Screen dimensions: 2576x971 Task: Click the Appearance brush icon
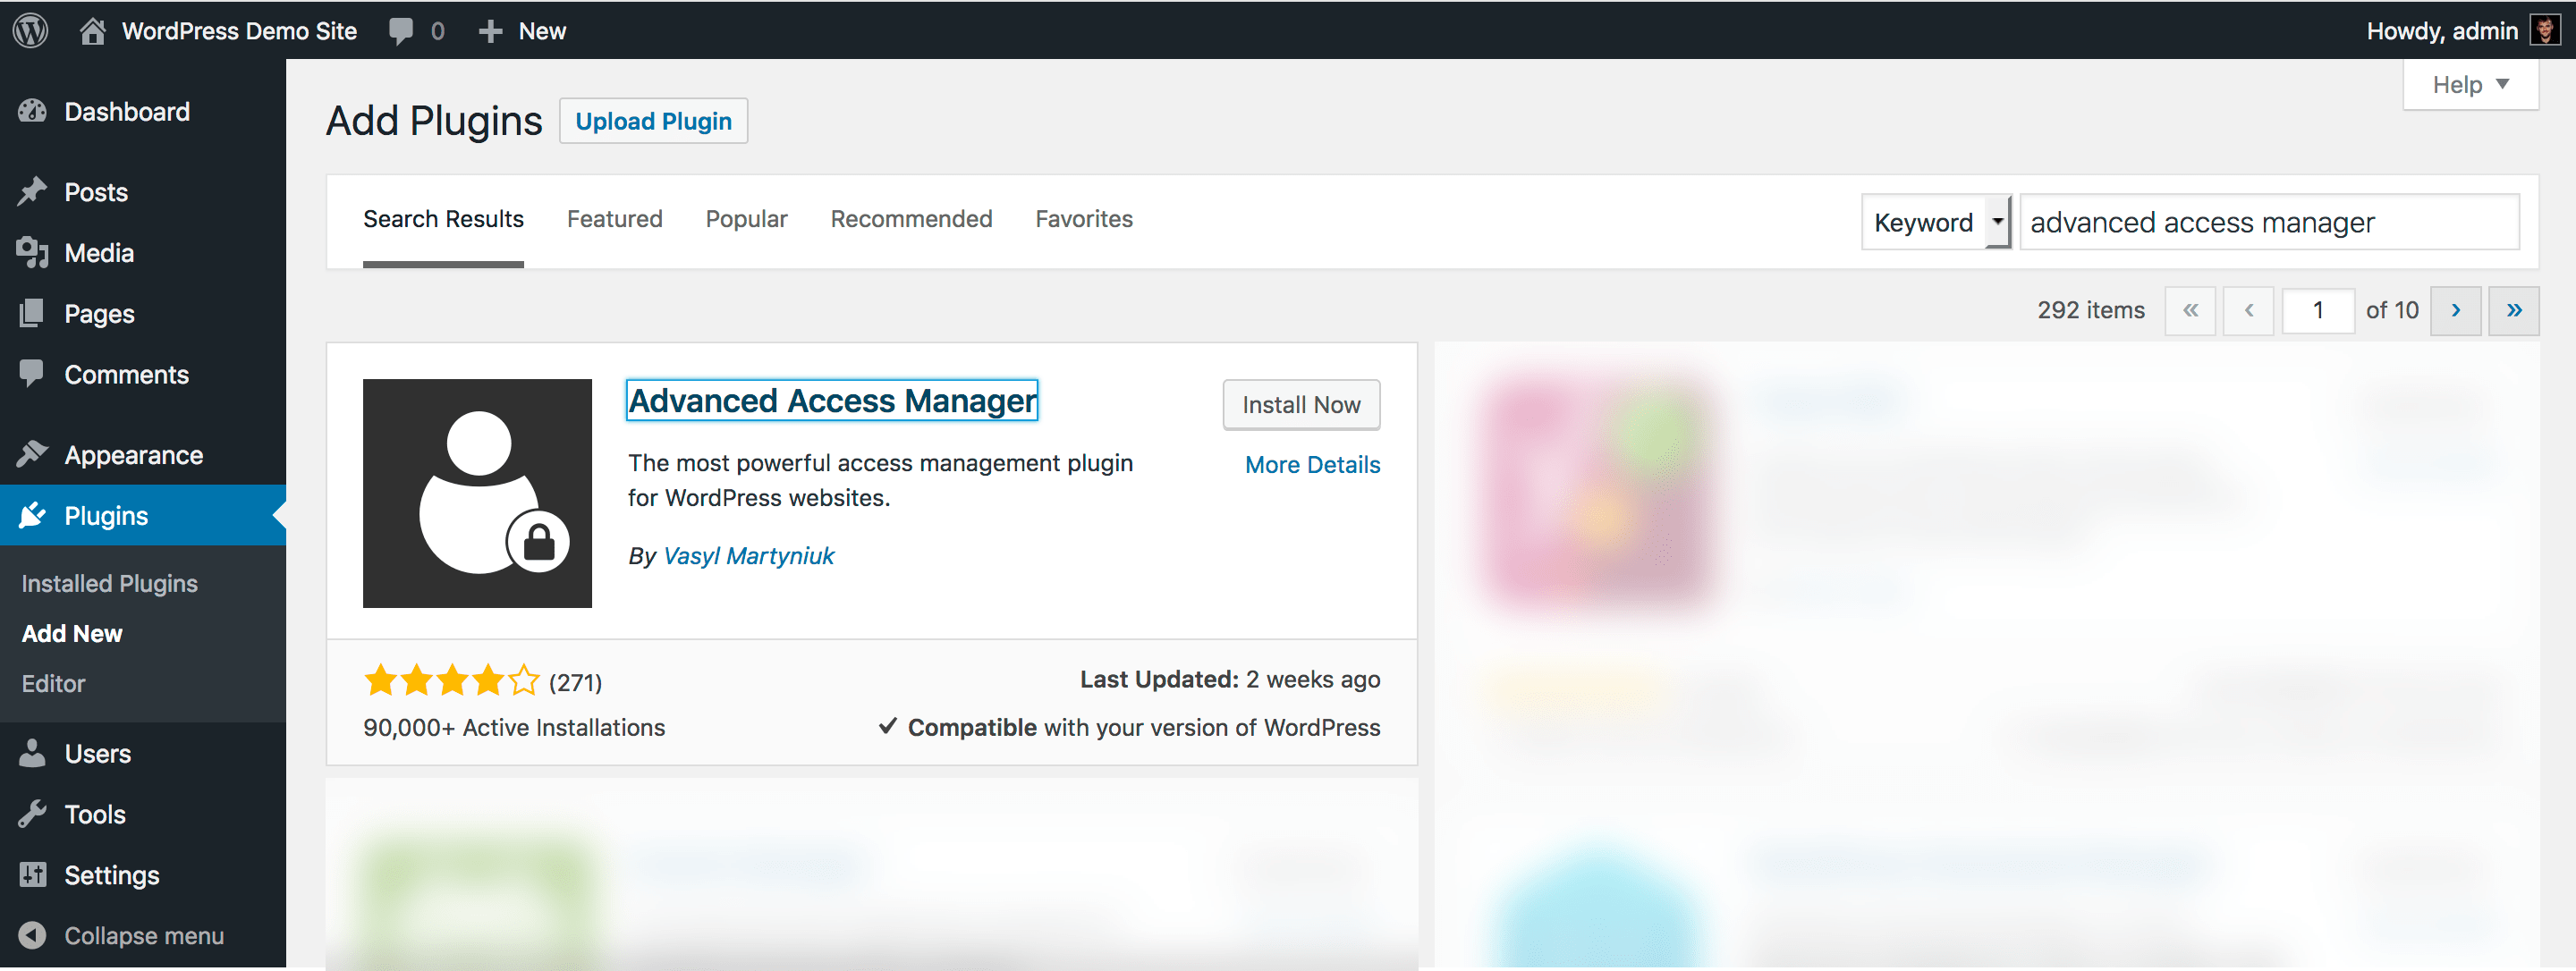click(32, 454)
